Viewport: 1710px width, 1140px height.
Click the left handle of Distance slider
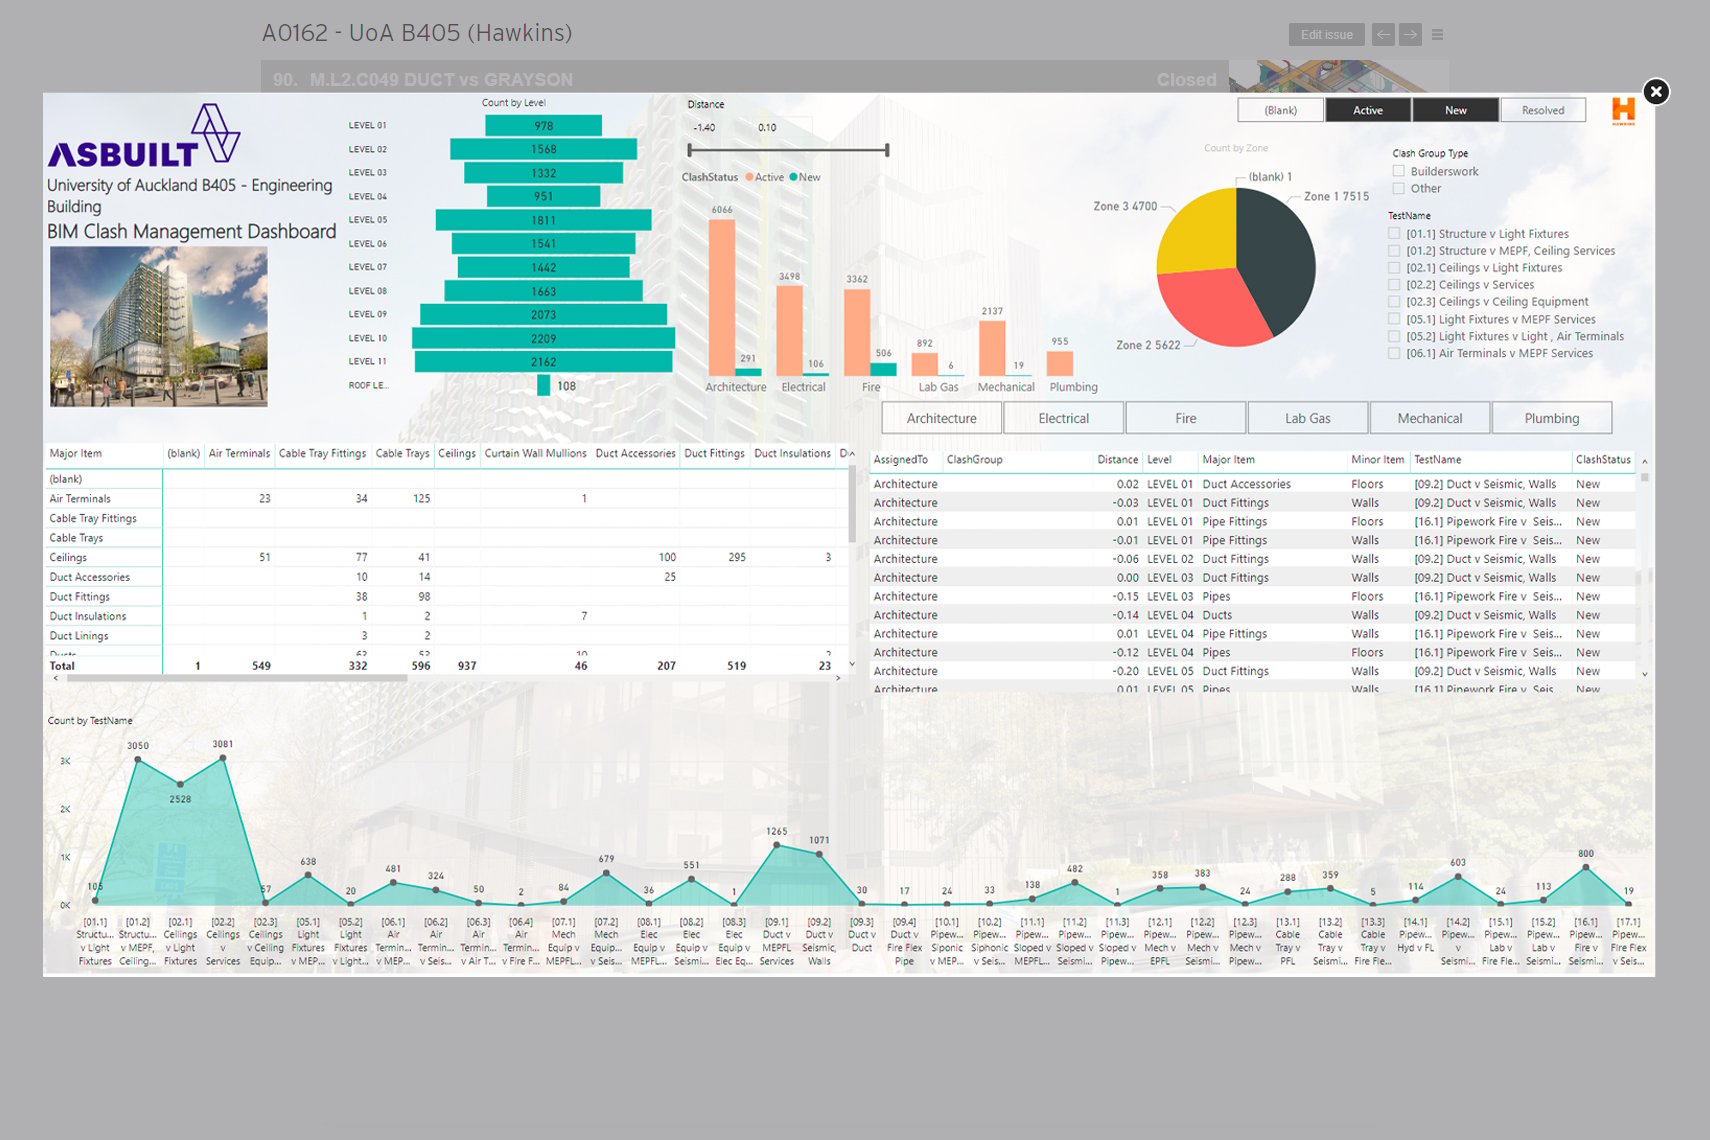click(x=689, y=150)
